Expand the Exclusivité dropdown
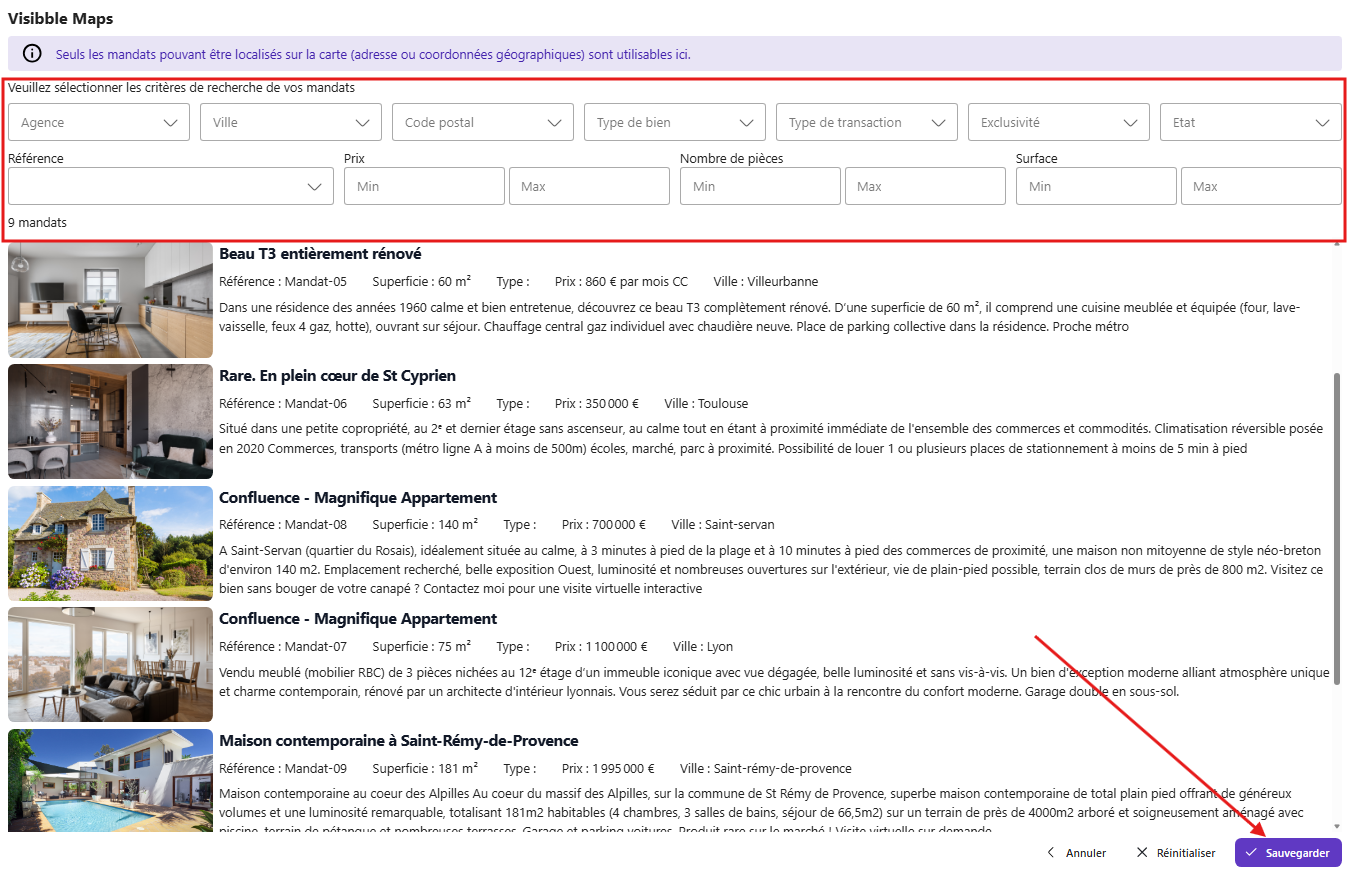This screenshot has height=876, width=1352. click(1058, 122)
